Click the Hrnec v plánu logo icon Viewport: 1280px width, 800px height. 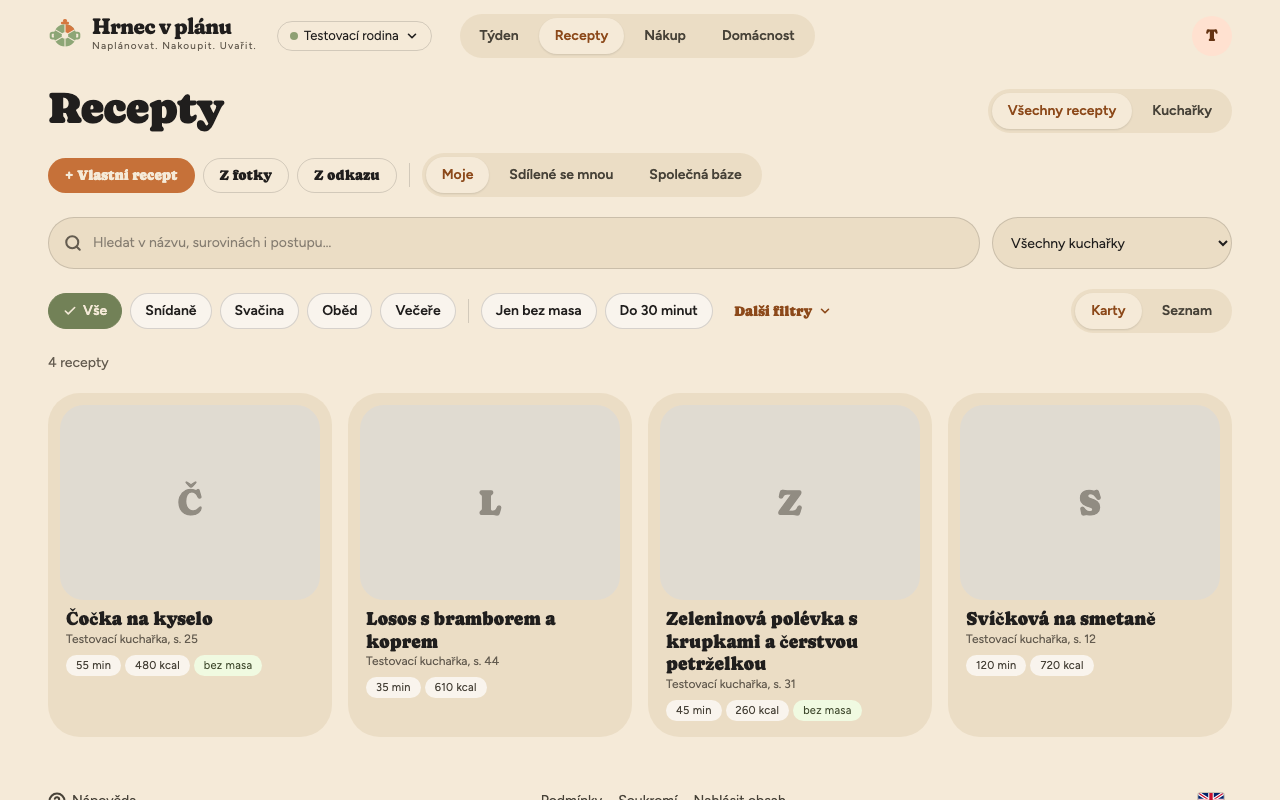tap(65, 34)
